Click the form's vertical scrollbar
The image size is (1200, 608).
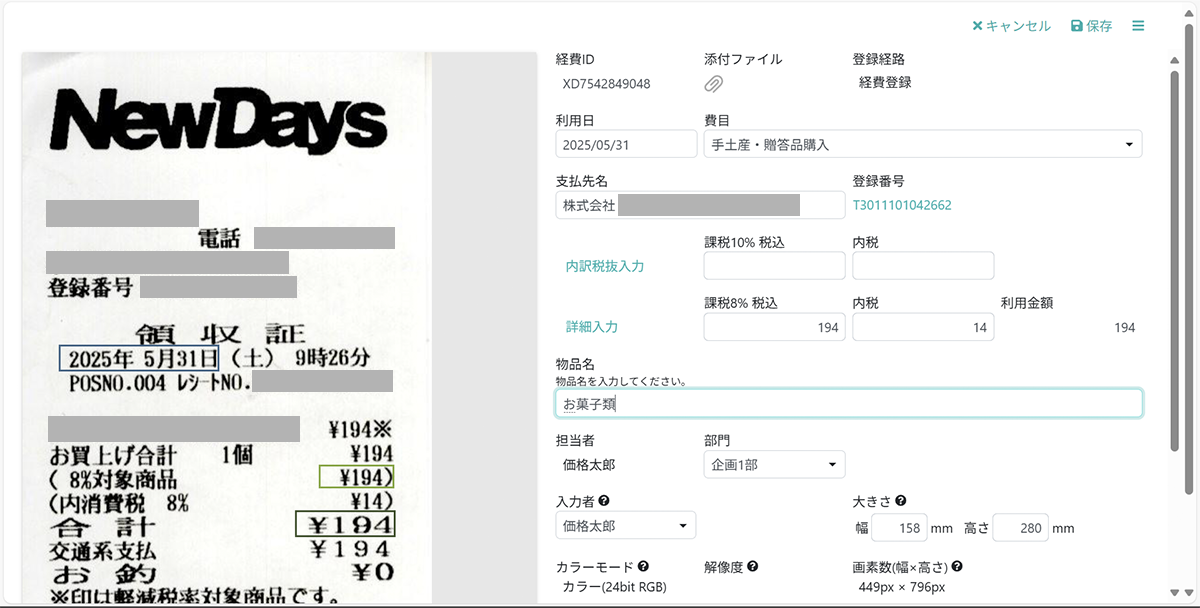(x=1175, y=260)
